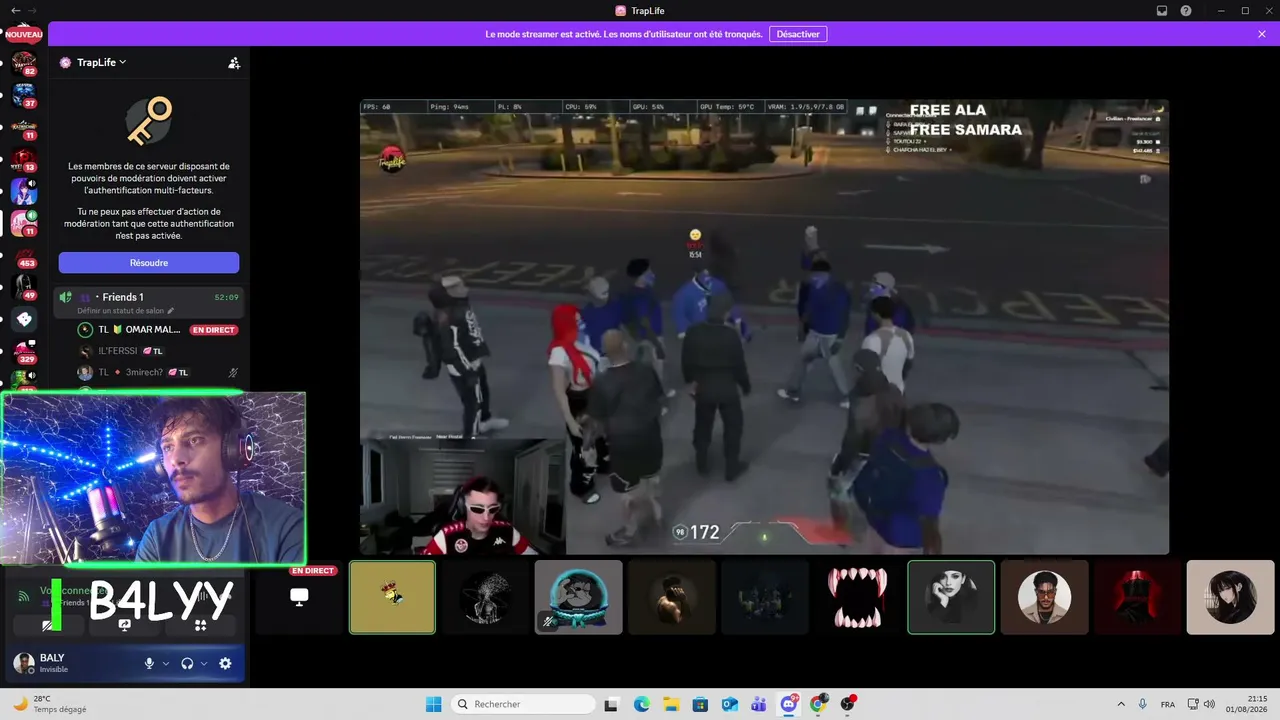Viewport: 1280px width, 720px height.
Task: Select the black-and-white woman portrait participant tile
Action: pos(951,597)
